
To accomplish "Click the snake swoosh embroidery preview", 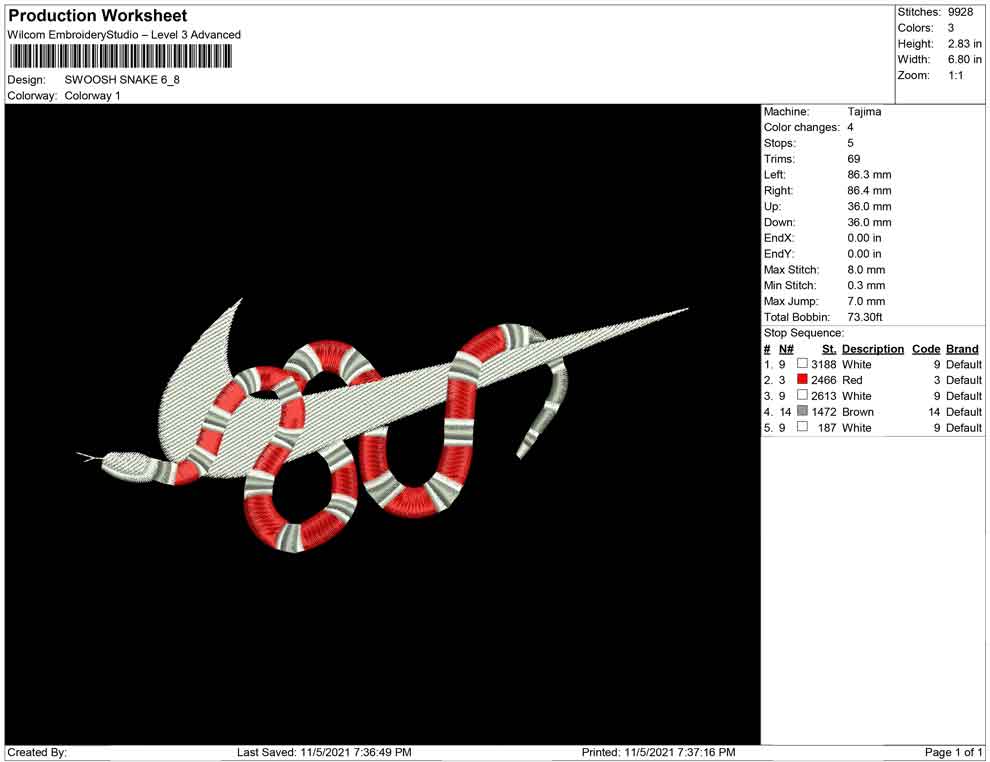I will click(382, 424).
